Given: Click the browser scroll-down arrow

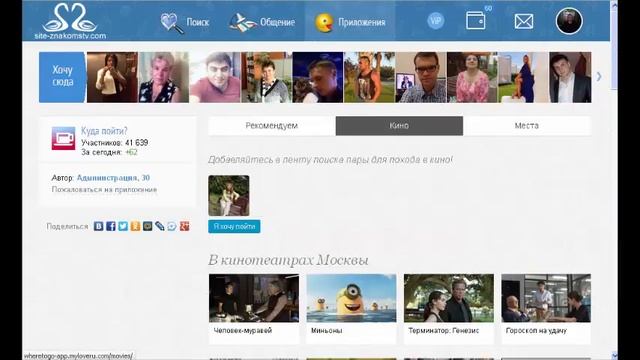Looking at the screenshot, I should 614,355.
